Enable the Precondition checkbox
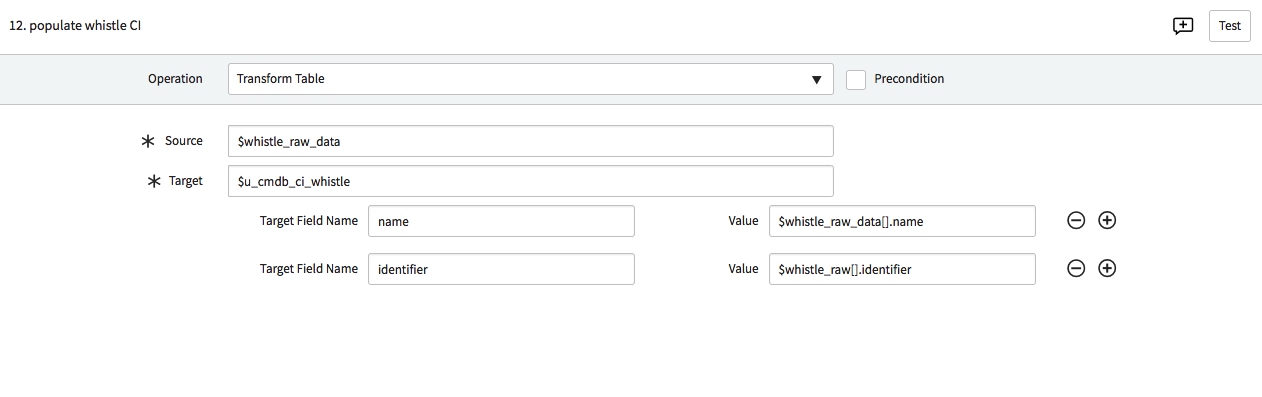This screenshot has height=397, width=1262. [x=856, y=79]
